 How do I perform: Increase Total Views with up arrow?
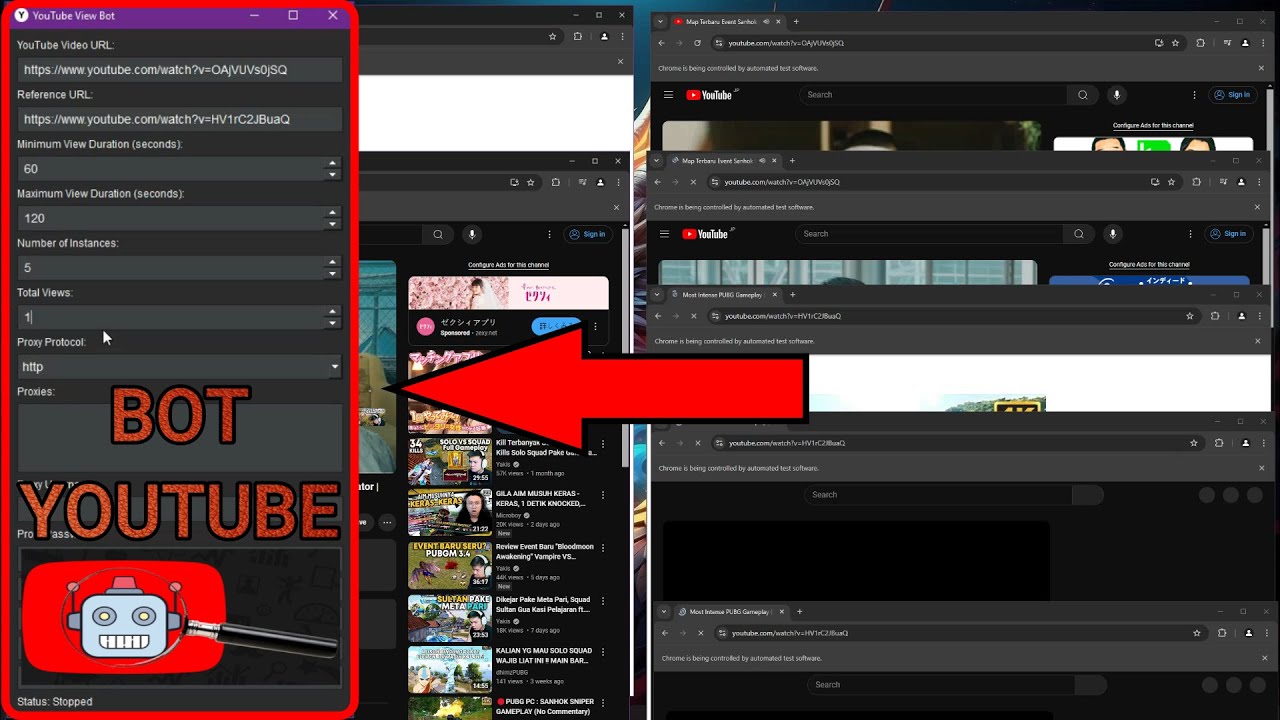coord(333,312)
